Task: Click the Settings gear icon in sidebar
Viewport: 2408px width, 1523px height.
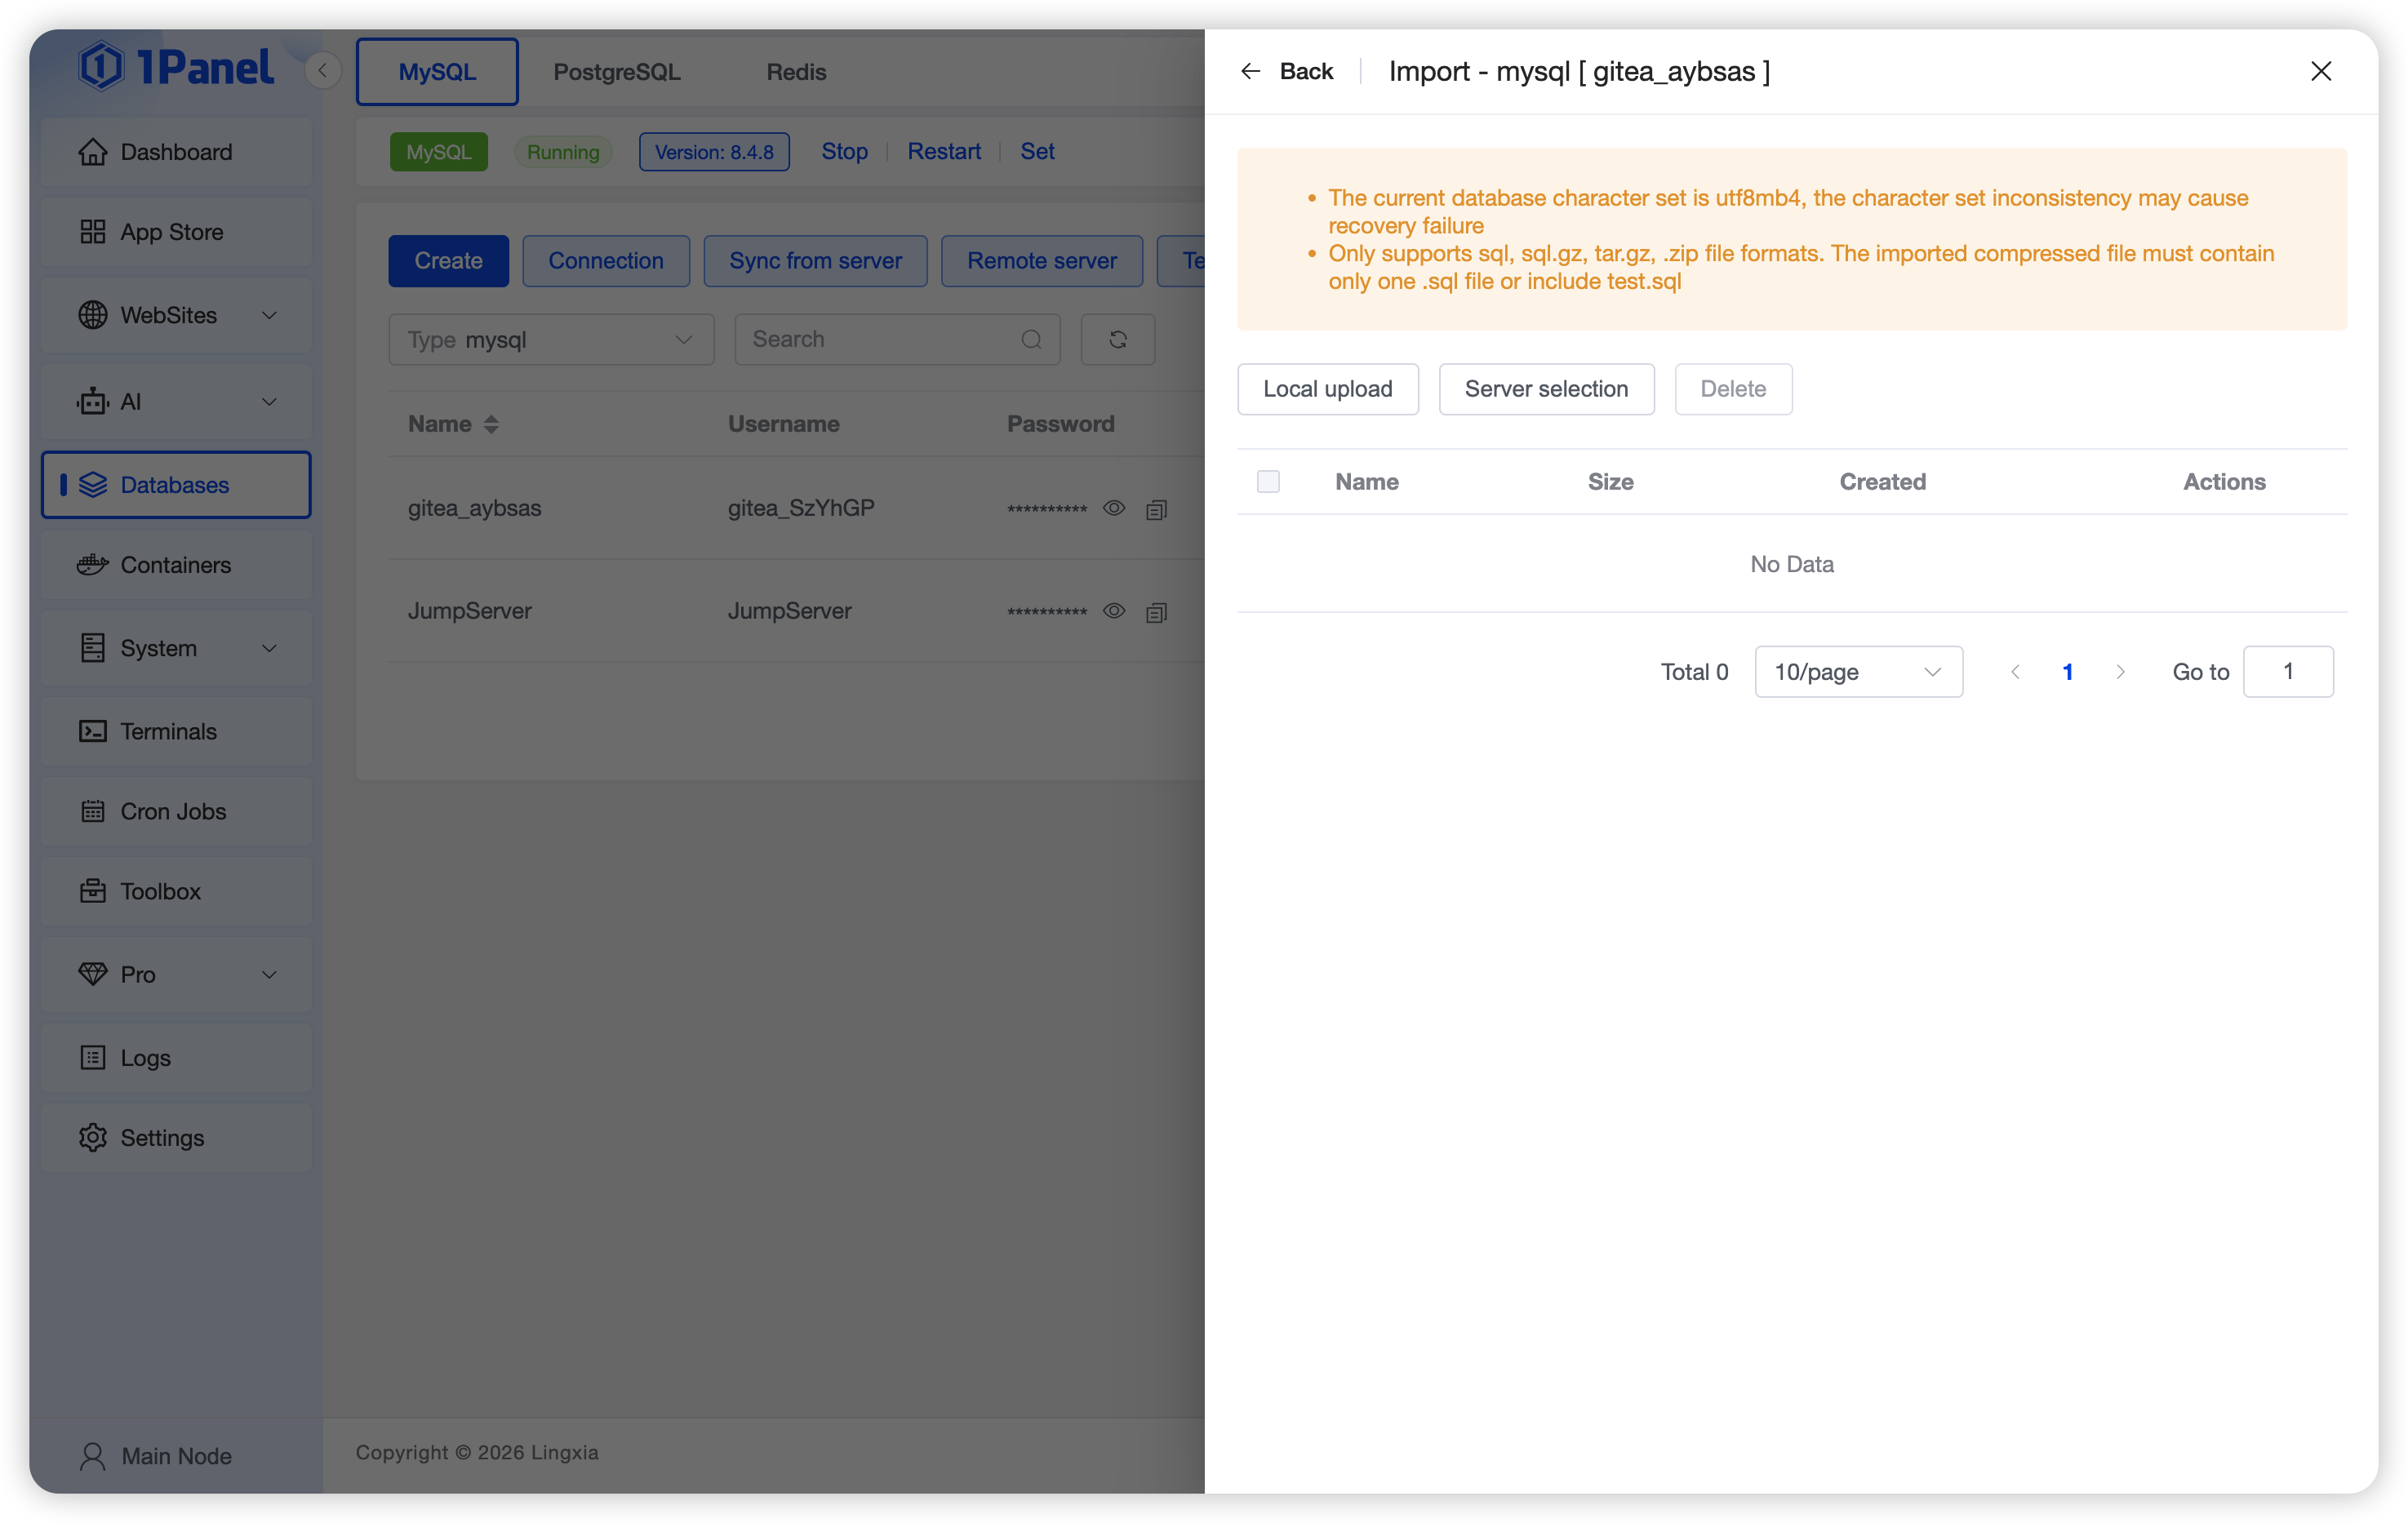Action: [x=92, y=1138]
